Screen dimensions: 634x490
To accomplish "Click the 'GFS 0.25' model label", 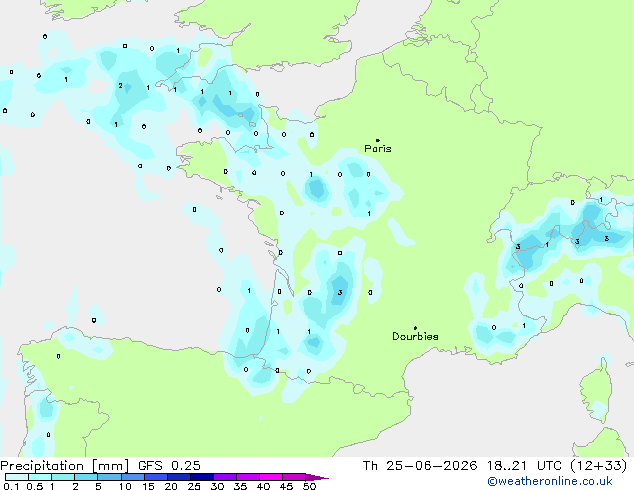I will click(169, 466).
